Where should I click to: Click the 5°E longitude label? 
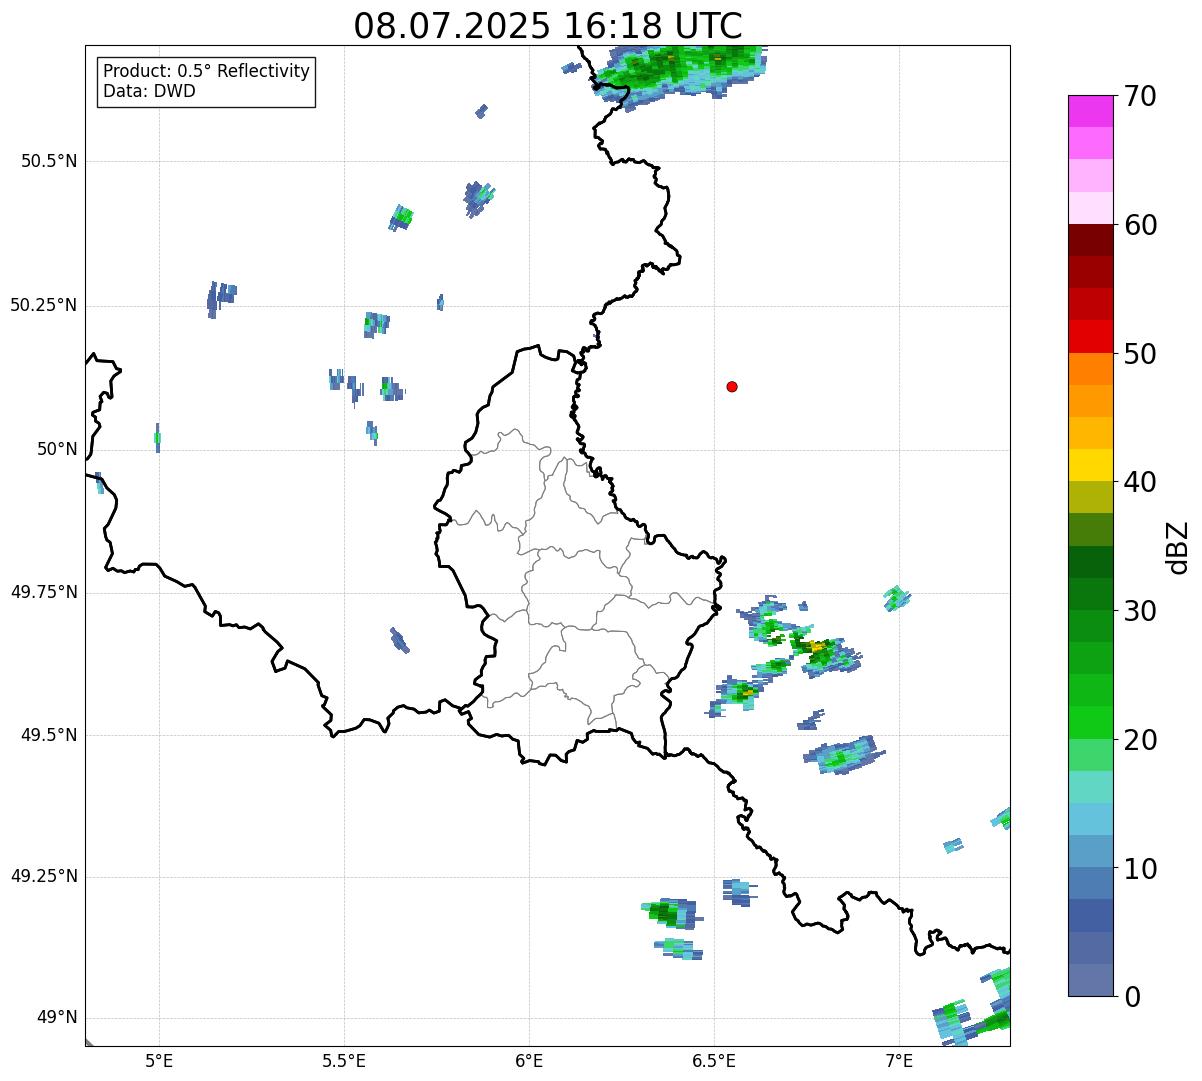(159, 1061)
